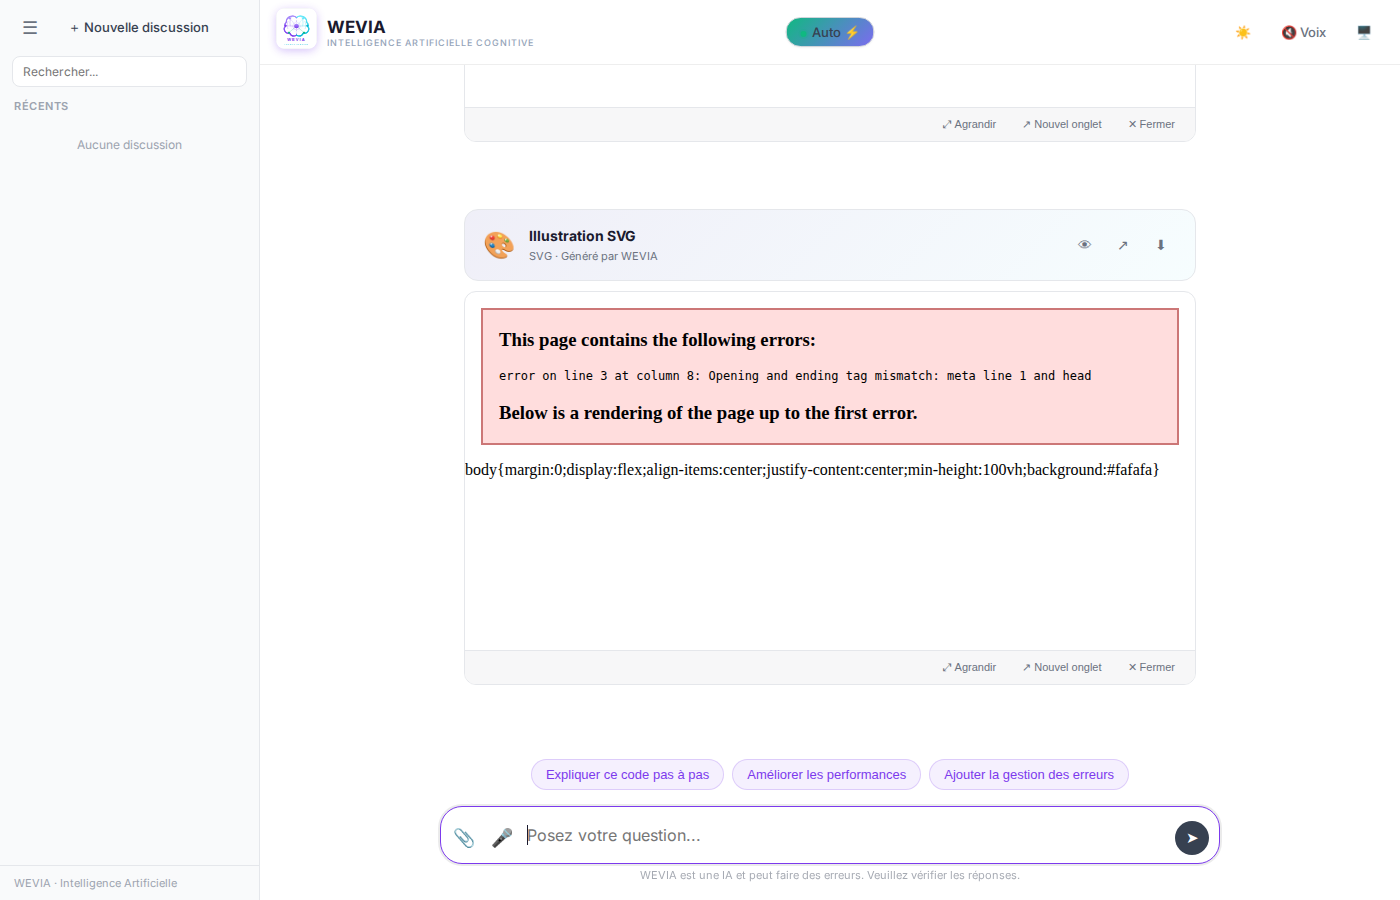Click the WEVIA brain logo

[296, 30]
